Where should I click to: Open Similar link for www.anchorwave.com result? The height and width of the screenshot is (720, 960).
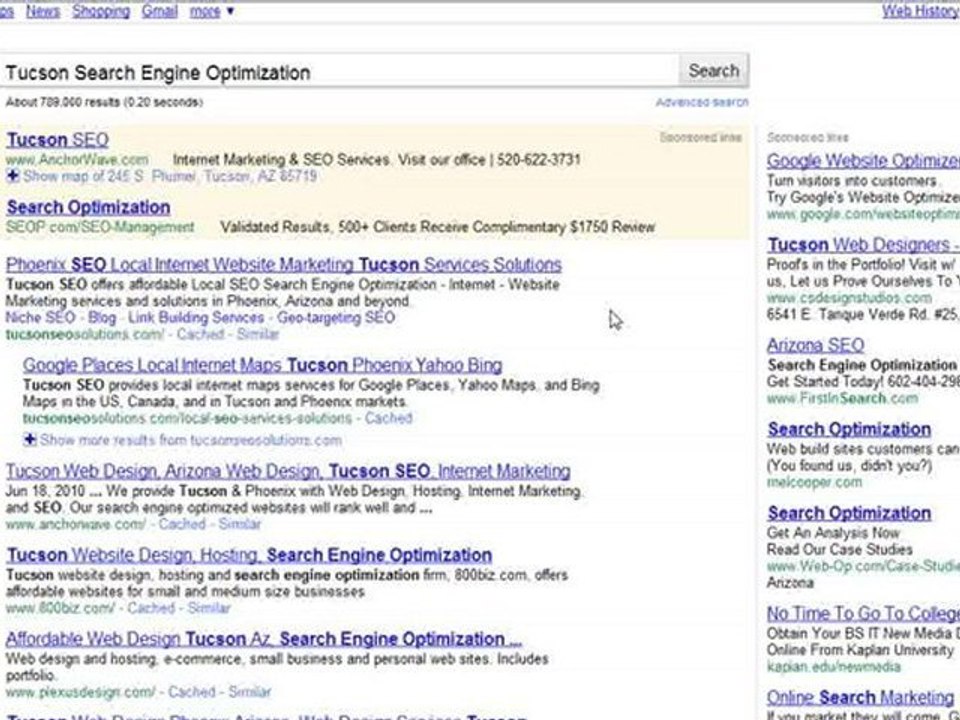[240, 524]
